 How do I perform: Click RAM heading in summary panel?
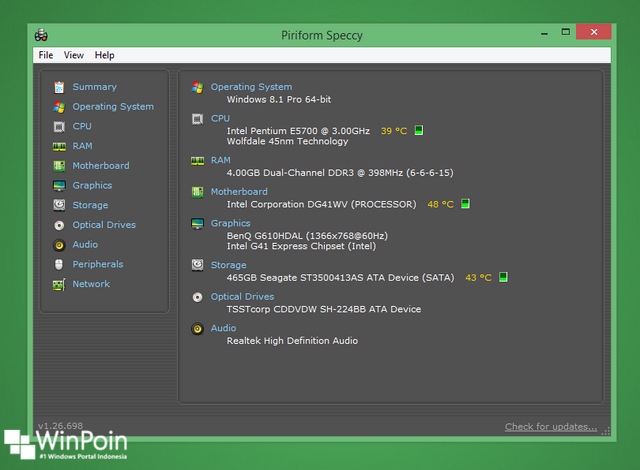tap(221, 160)
